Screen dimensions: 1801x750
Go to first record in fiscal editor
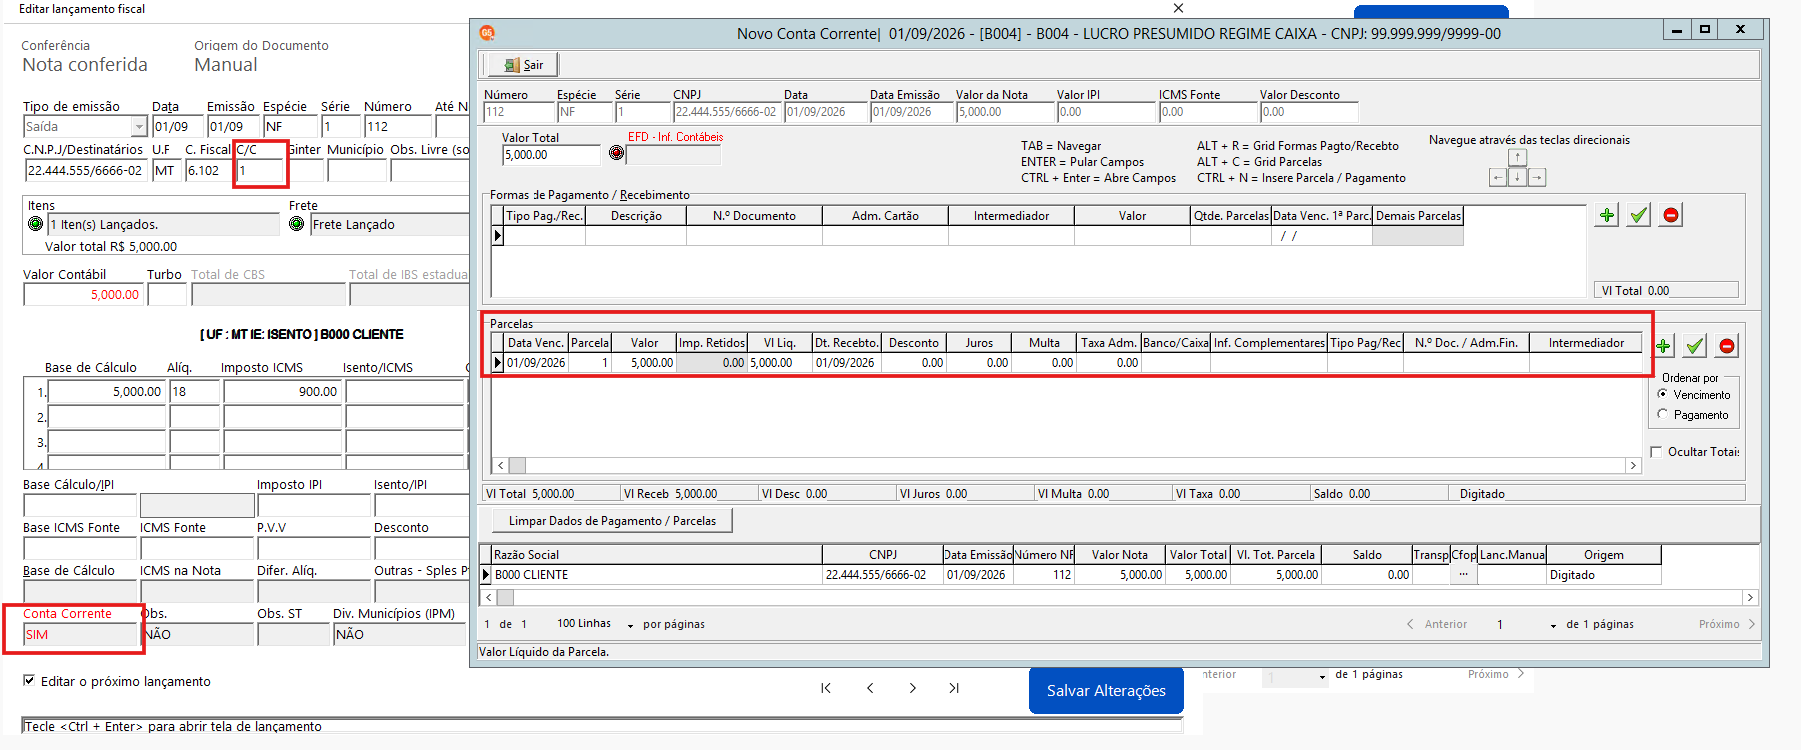826,688
